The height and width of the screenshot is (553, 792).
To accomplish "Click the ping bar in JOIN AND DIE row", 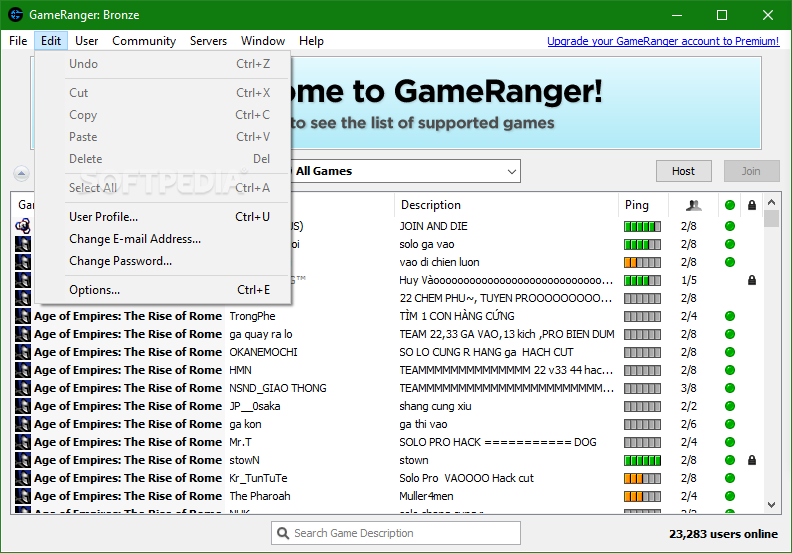I will click(642, 226).
